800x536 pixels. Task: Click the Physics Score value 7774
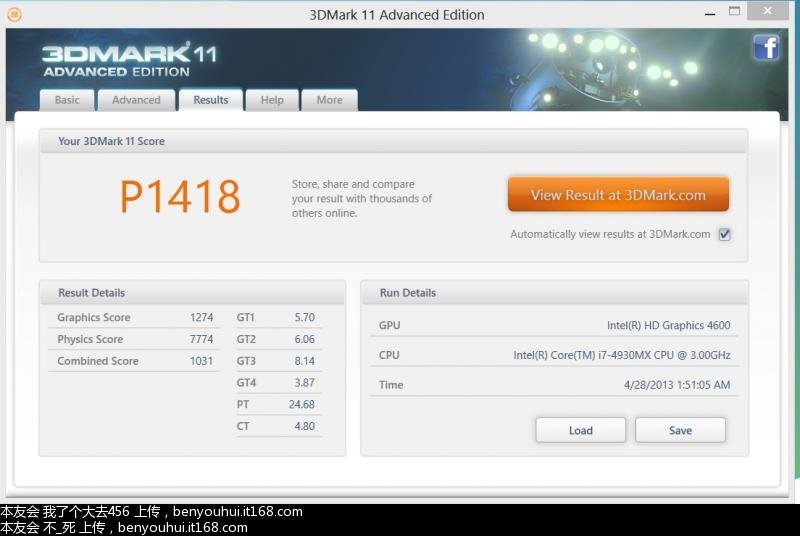202,339
